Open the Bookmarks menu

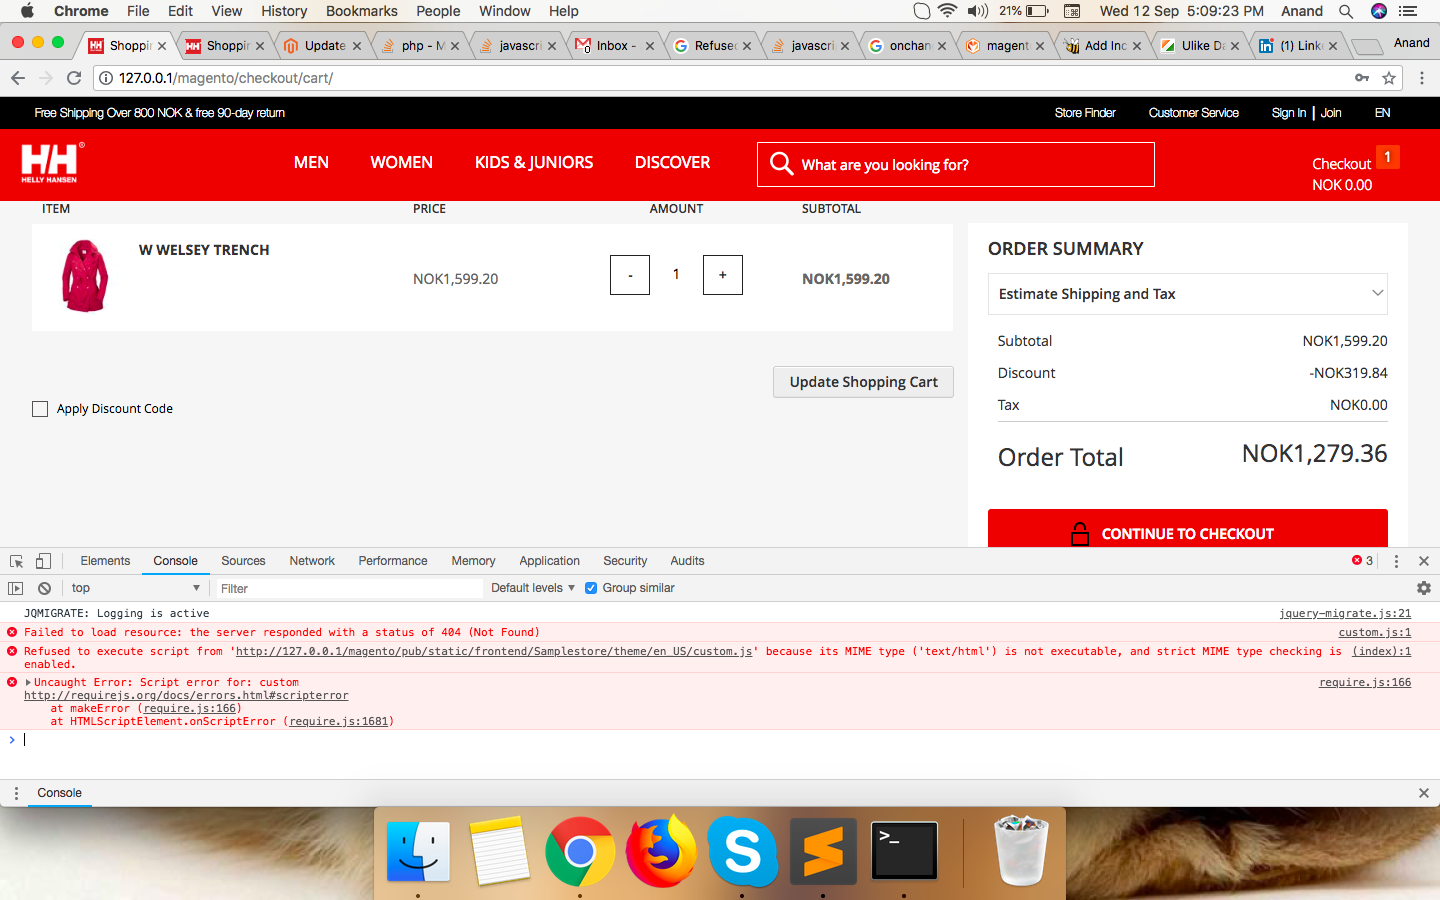coord(361,11)
